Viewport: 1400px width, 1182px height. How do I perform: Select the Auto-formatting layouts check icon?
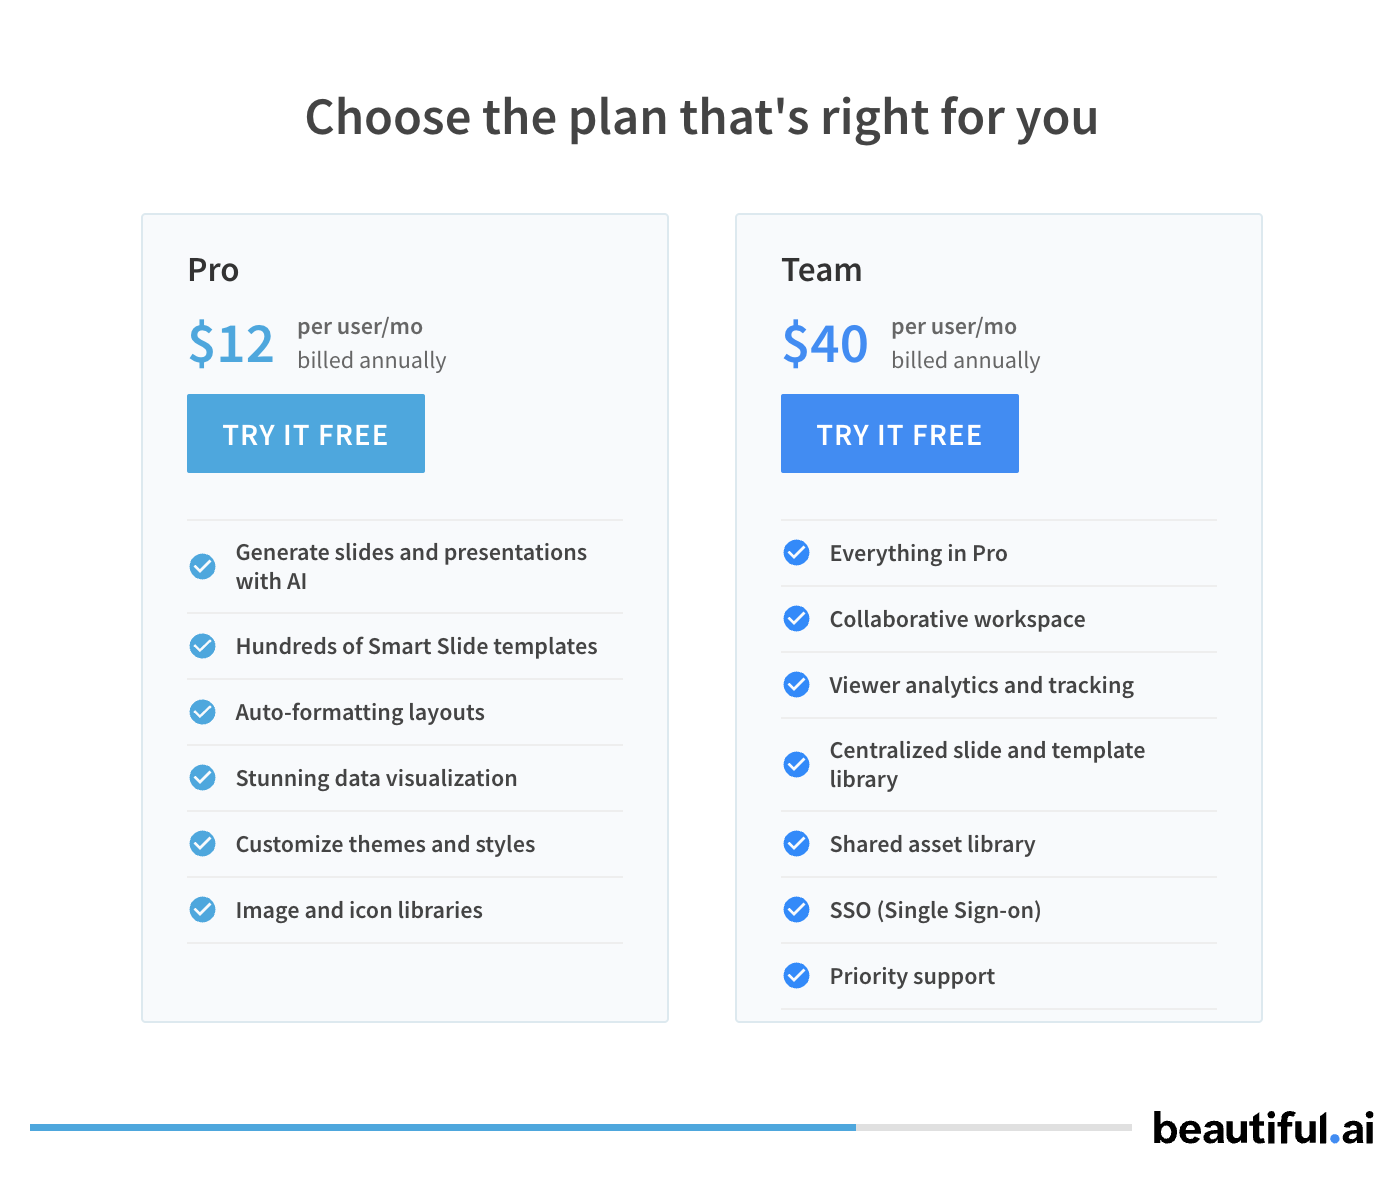(203, 712)
